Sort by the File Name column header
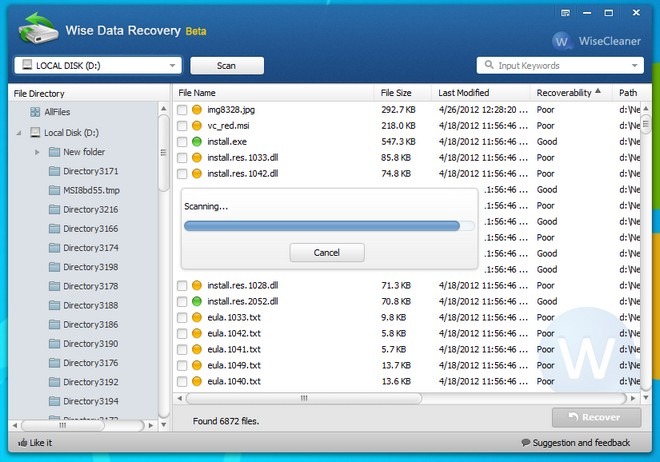Screen dimensions: 660x462 coord(274,93)
